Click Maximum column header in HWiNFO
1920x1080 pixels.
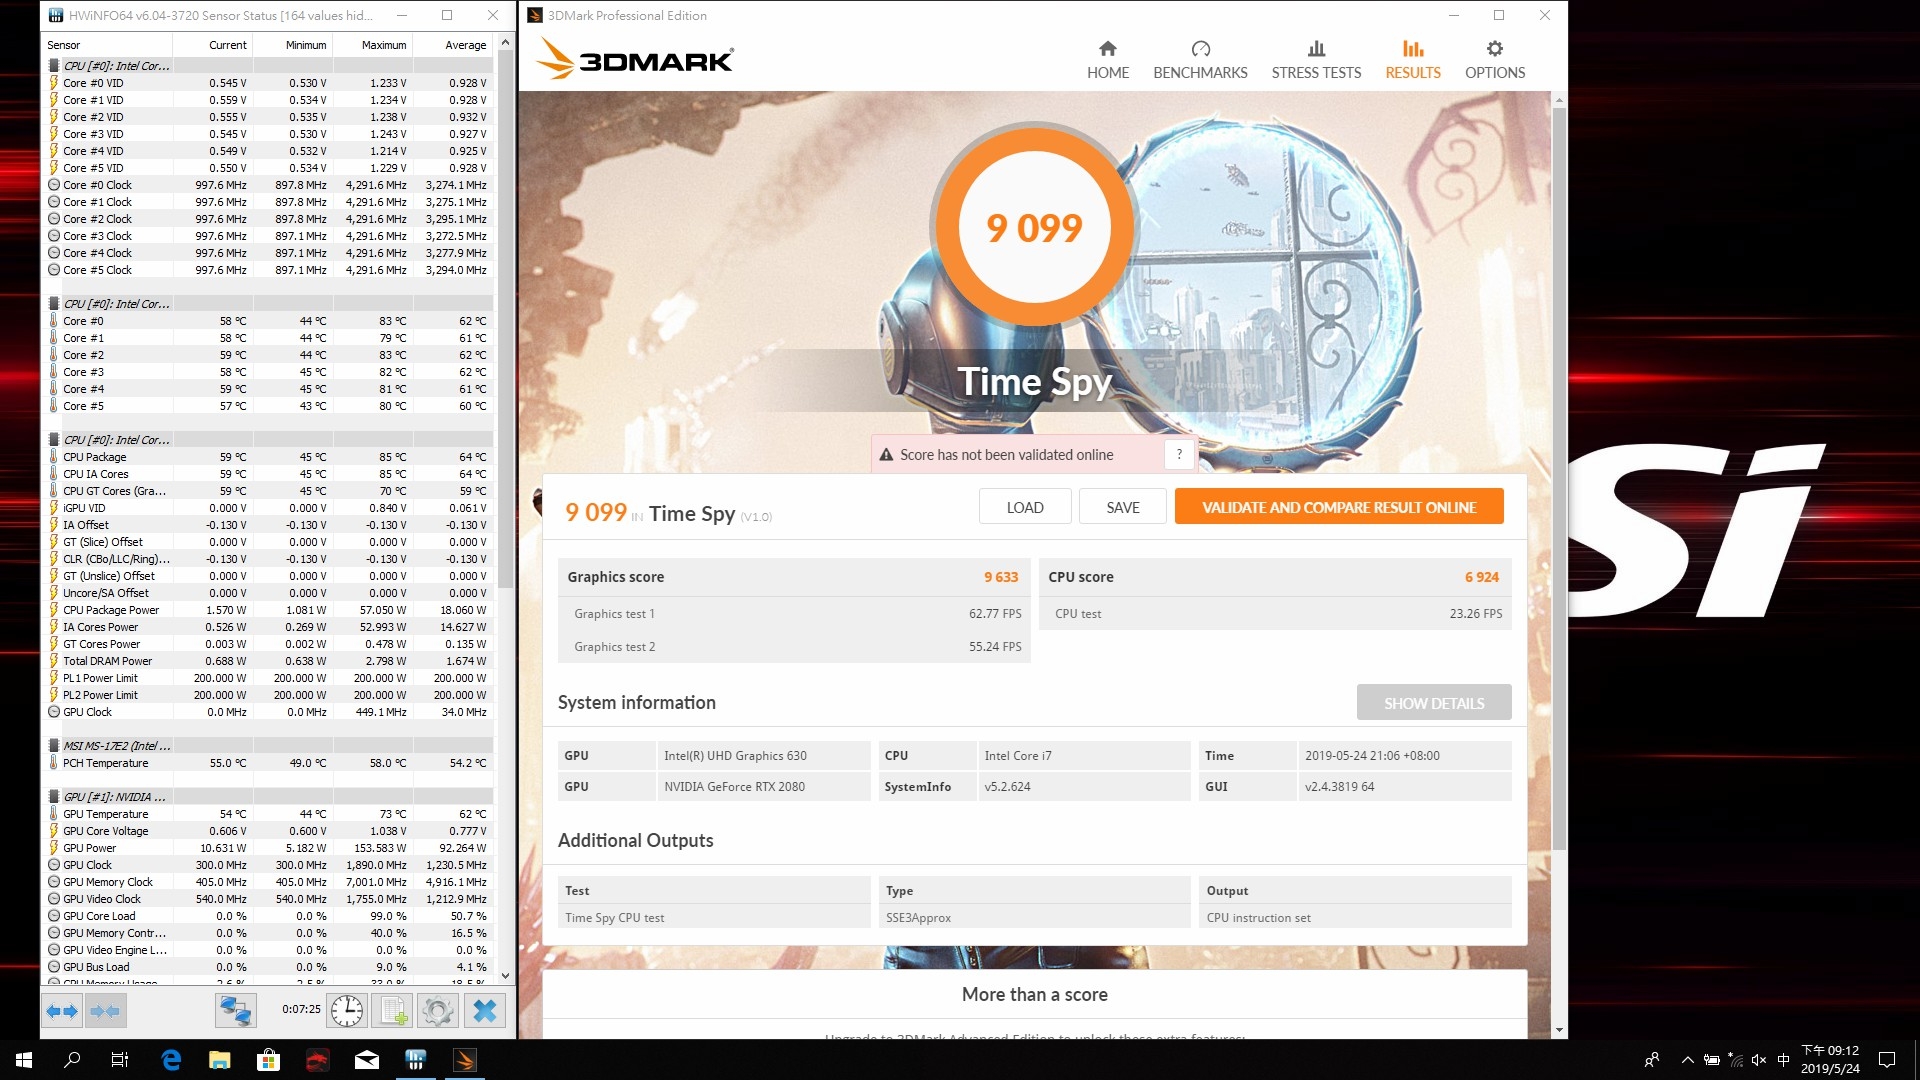[x=372, y=45]
